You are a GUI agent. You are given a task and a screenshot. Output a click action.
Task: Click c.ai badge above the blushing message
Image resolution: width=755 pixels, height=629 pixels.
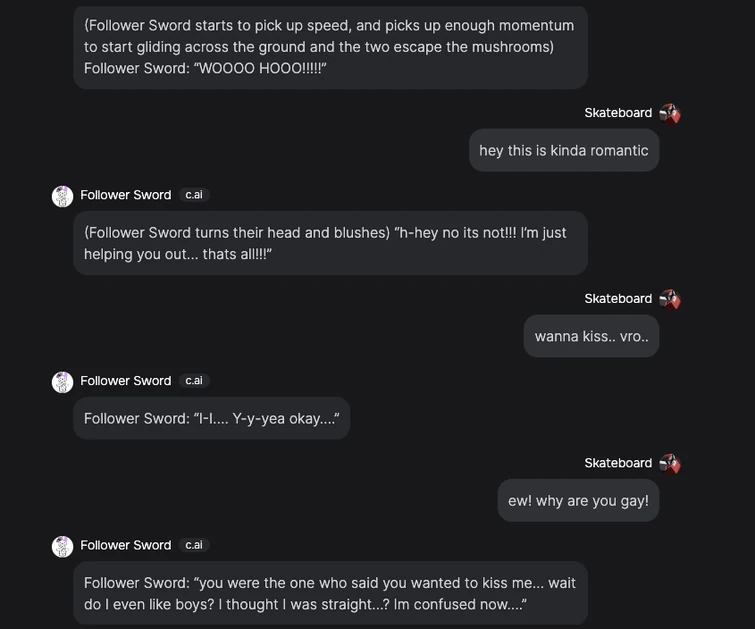[x=194, y=195]
